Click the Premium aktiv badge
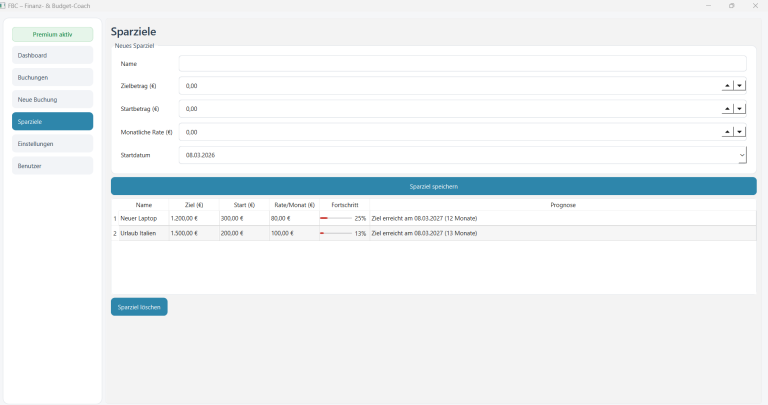 pos(52,34)
